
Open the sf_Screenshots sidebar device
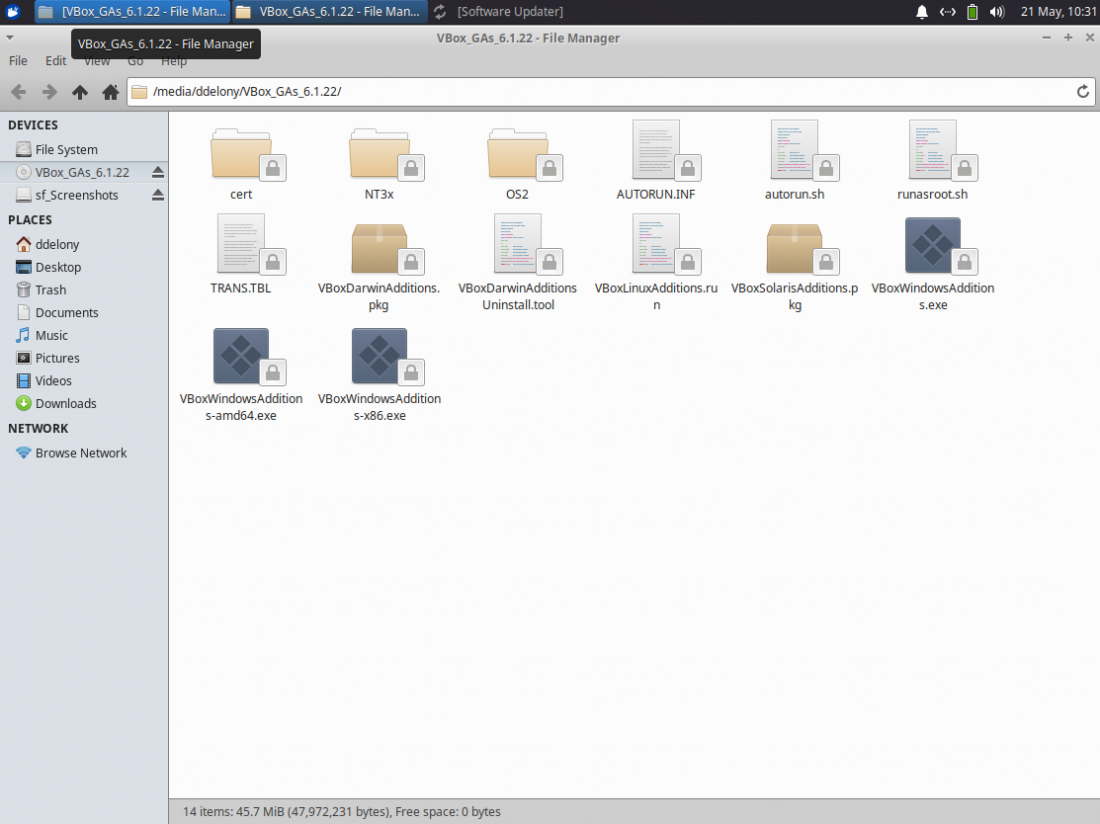click(x=74, y=195)
